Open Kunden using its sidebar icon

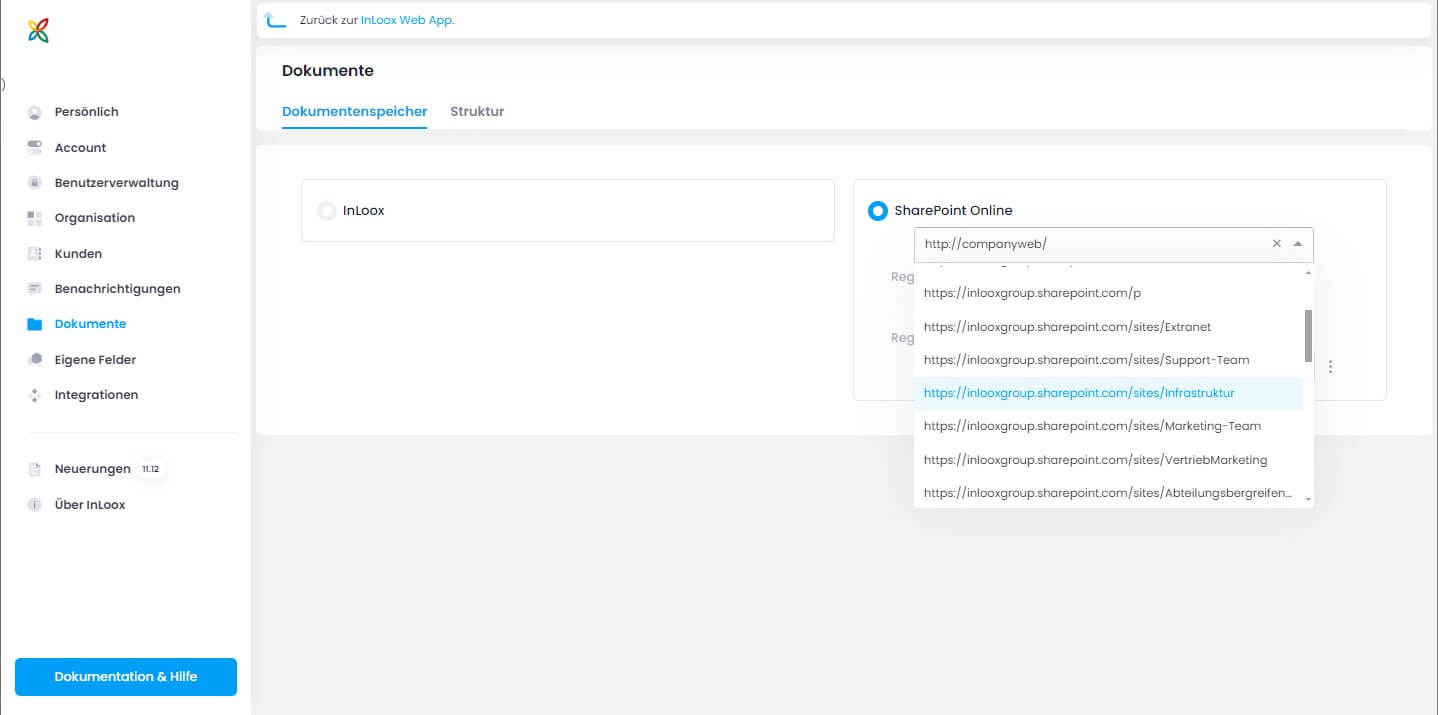pyautogui.click(x=35, y=253)
